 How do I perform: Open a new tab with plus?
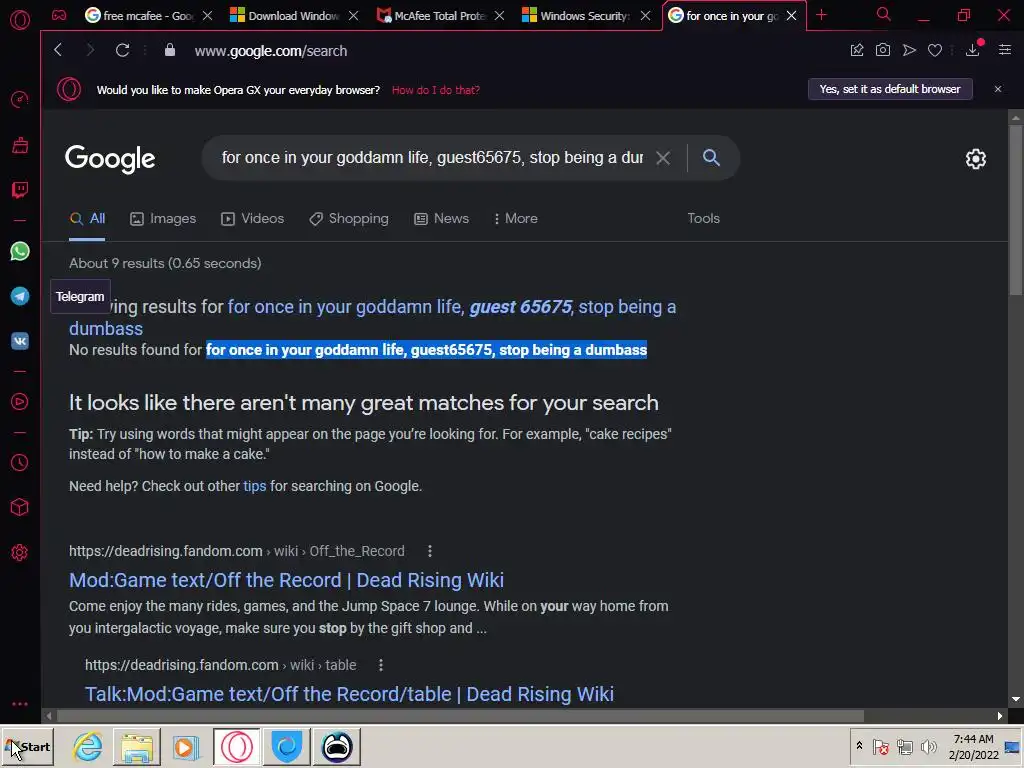point(822,15)
